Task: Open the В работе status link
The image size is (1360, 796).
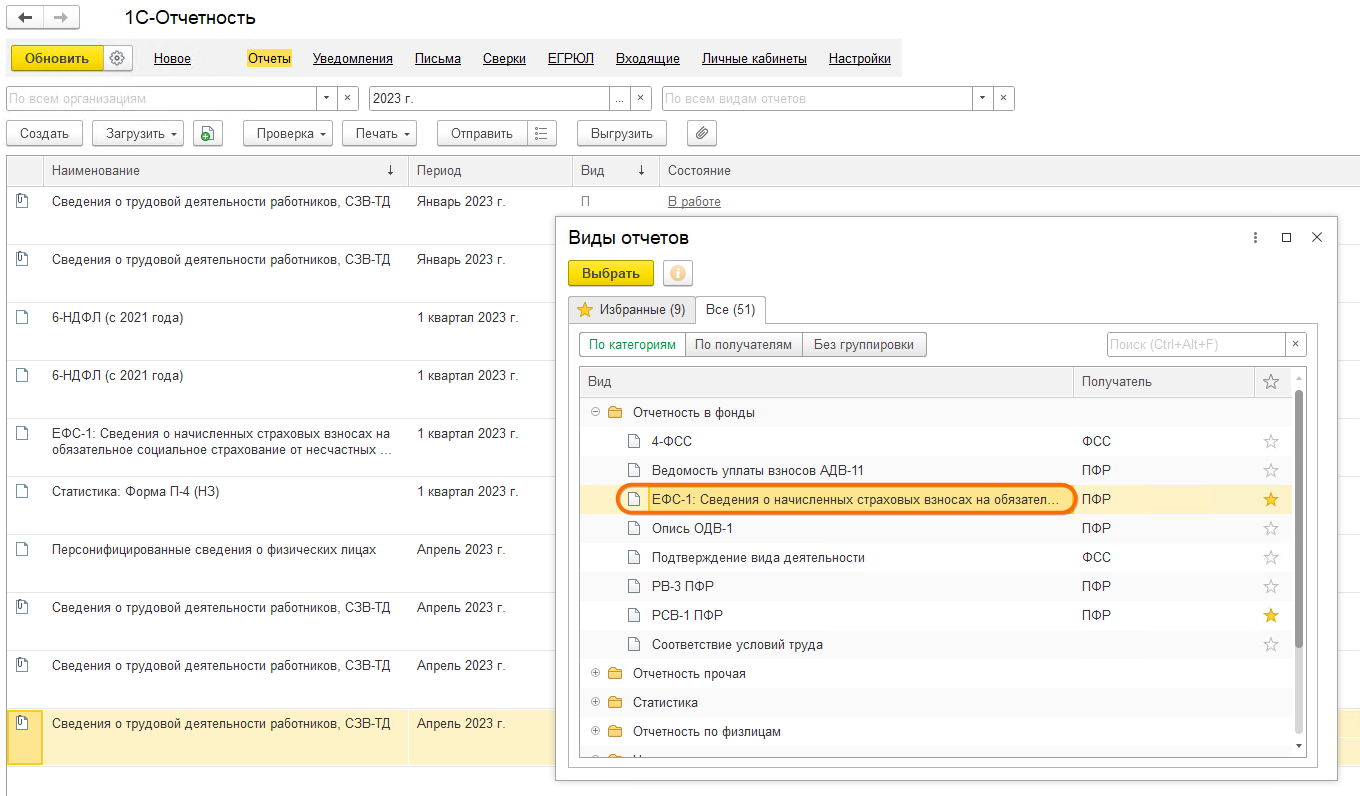Action: 694,201
